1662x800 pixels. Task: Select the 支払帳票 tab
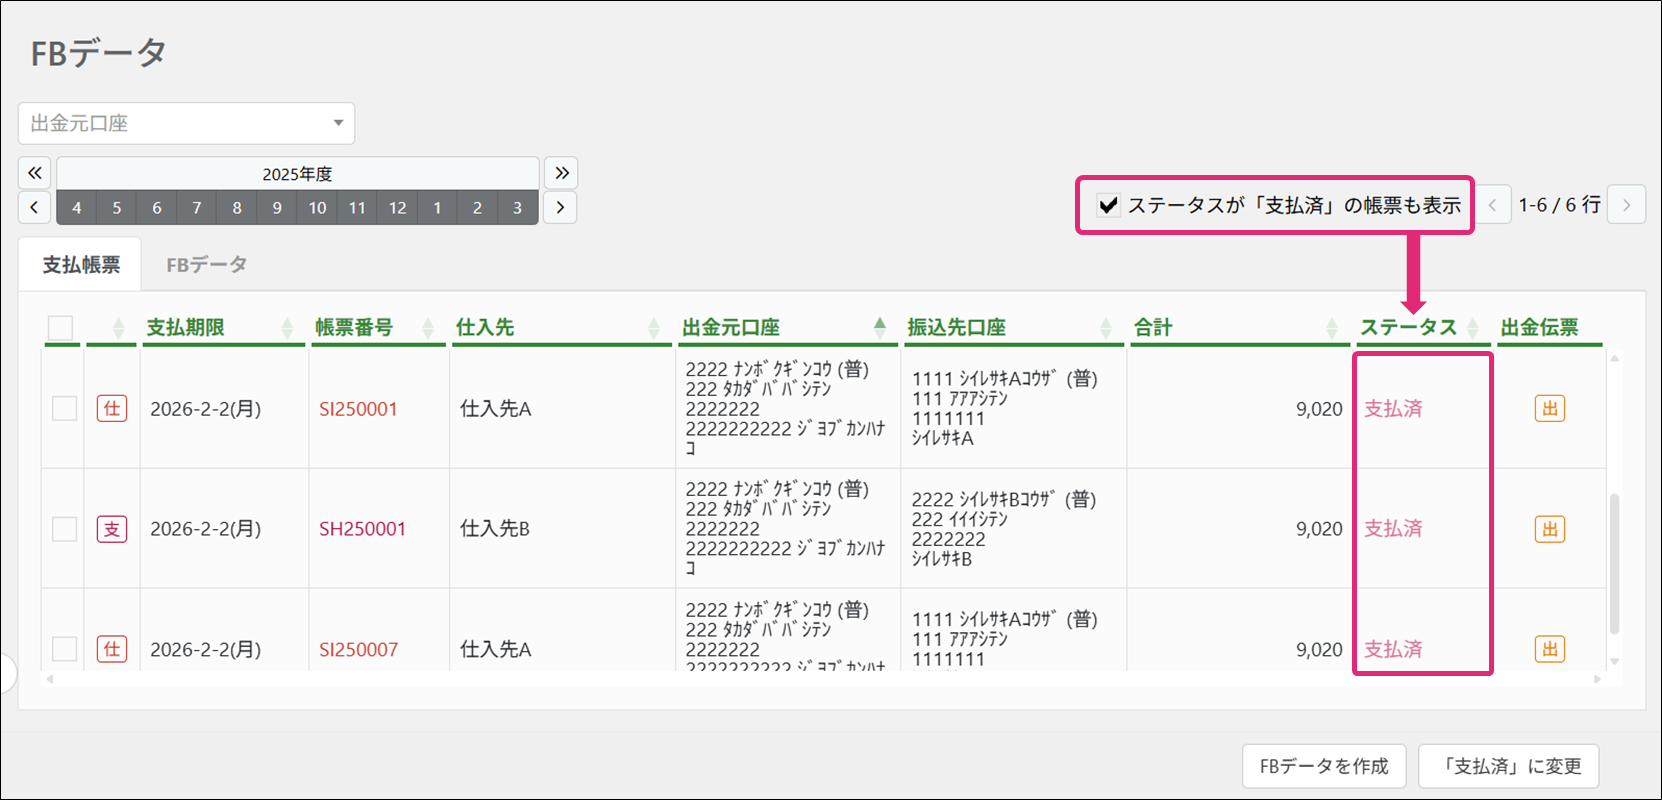click(x=81, y=265)
